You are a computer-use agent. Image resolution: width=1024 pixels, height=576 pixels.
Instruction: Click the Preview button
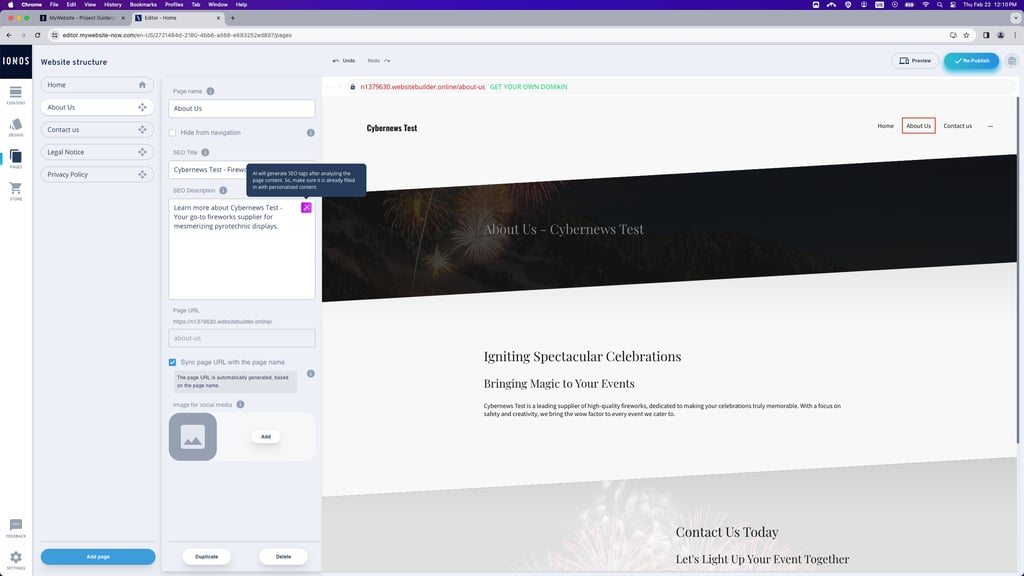pos(915,61)
